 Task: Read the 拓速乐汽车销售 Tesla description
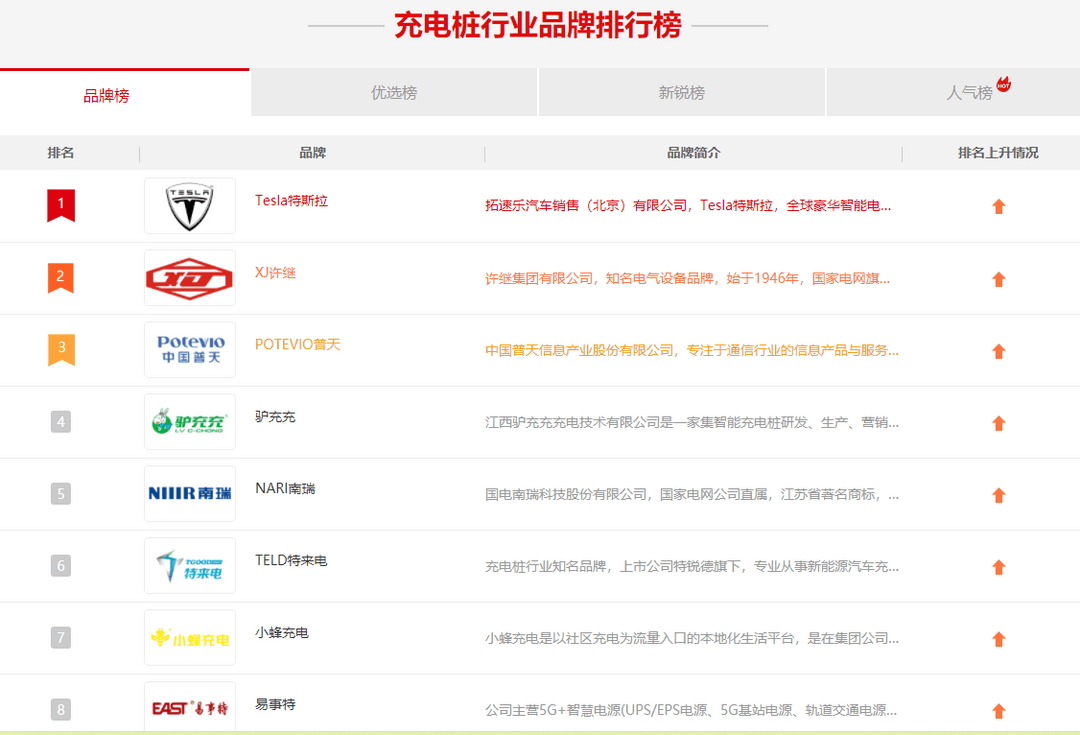coord(688,206)
